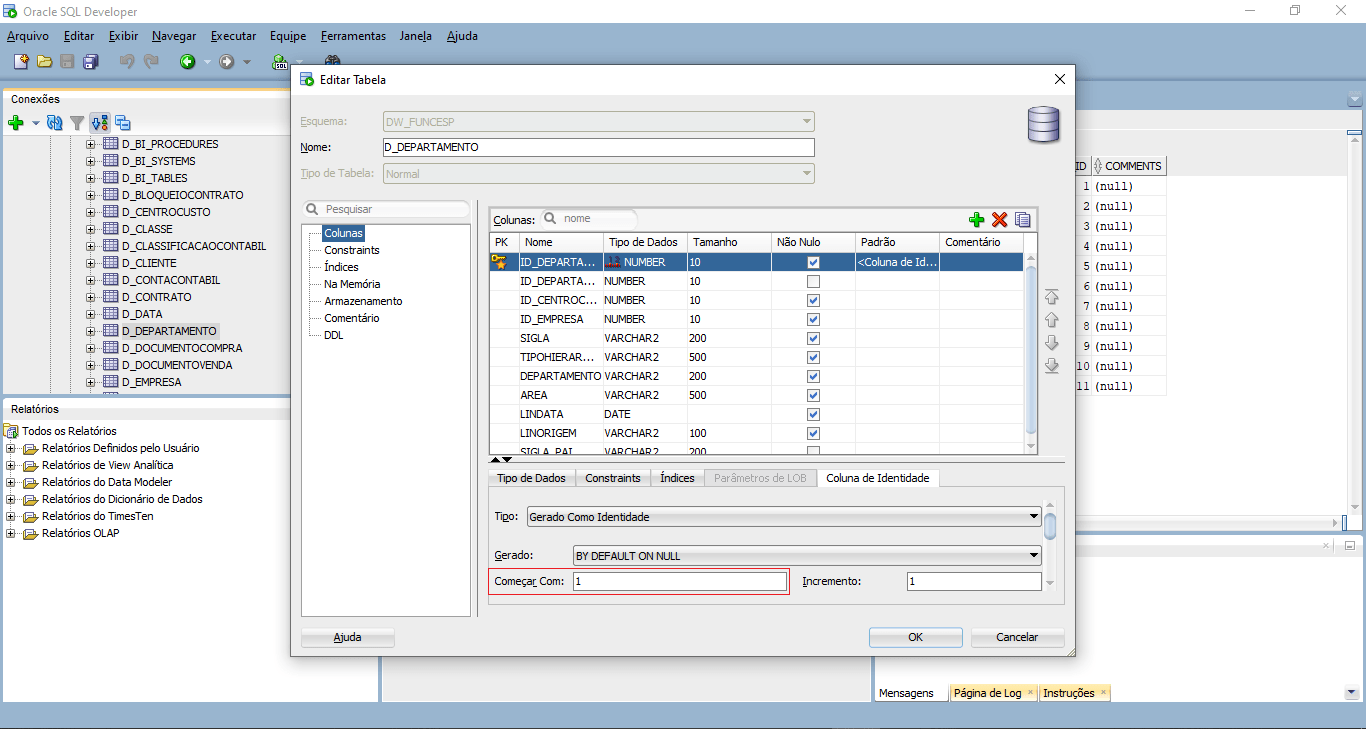
Task: Toggle Não Nulo checkbox for second ID_DEPARTA row
Action: point(813,281)
